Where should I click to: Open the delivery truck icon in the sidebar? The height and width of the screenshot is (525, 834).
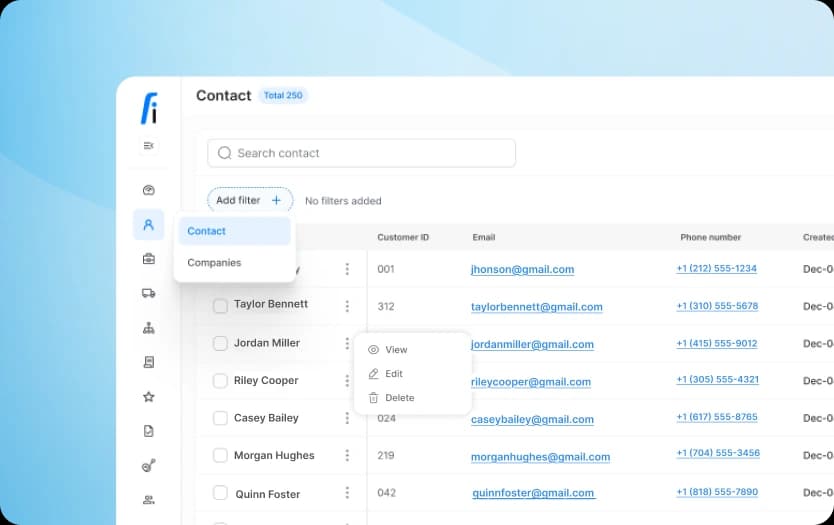[x=148, y=293]
